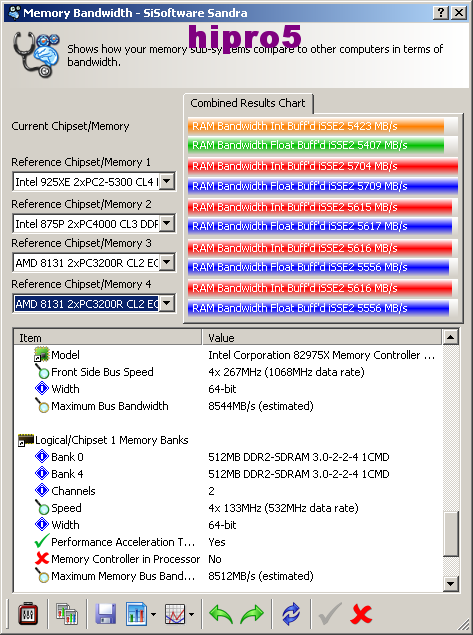Click the title bar help question button
Image resolution: width=473 pixels, height=635 pixels.
click(441, 13)
